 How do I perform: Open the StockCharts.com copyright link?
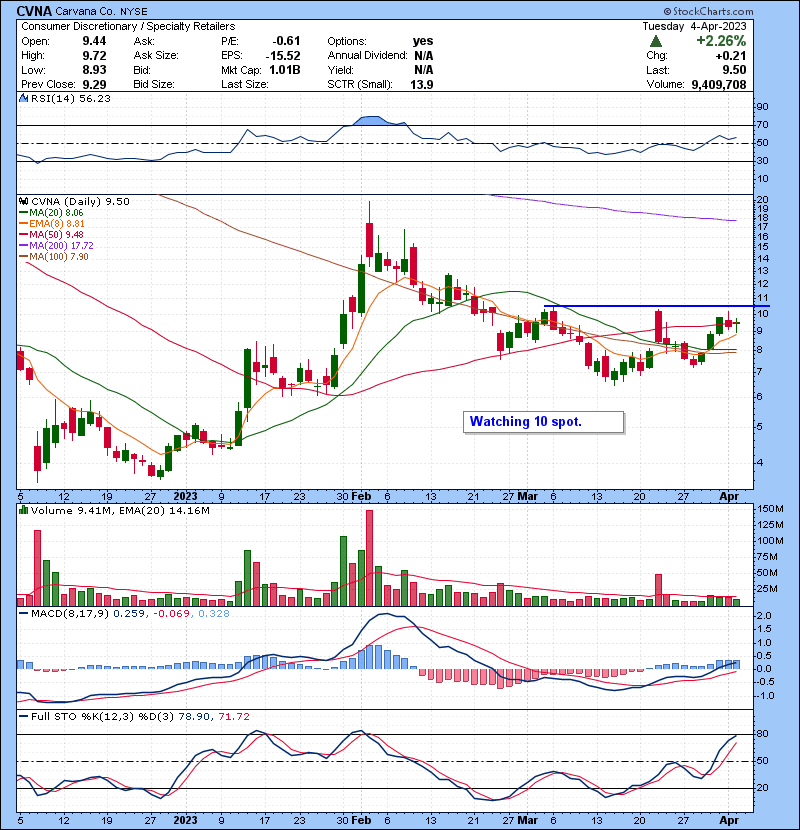click(x=708, y=11)
